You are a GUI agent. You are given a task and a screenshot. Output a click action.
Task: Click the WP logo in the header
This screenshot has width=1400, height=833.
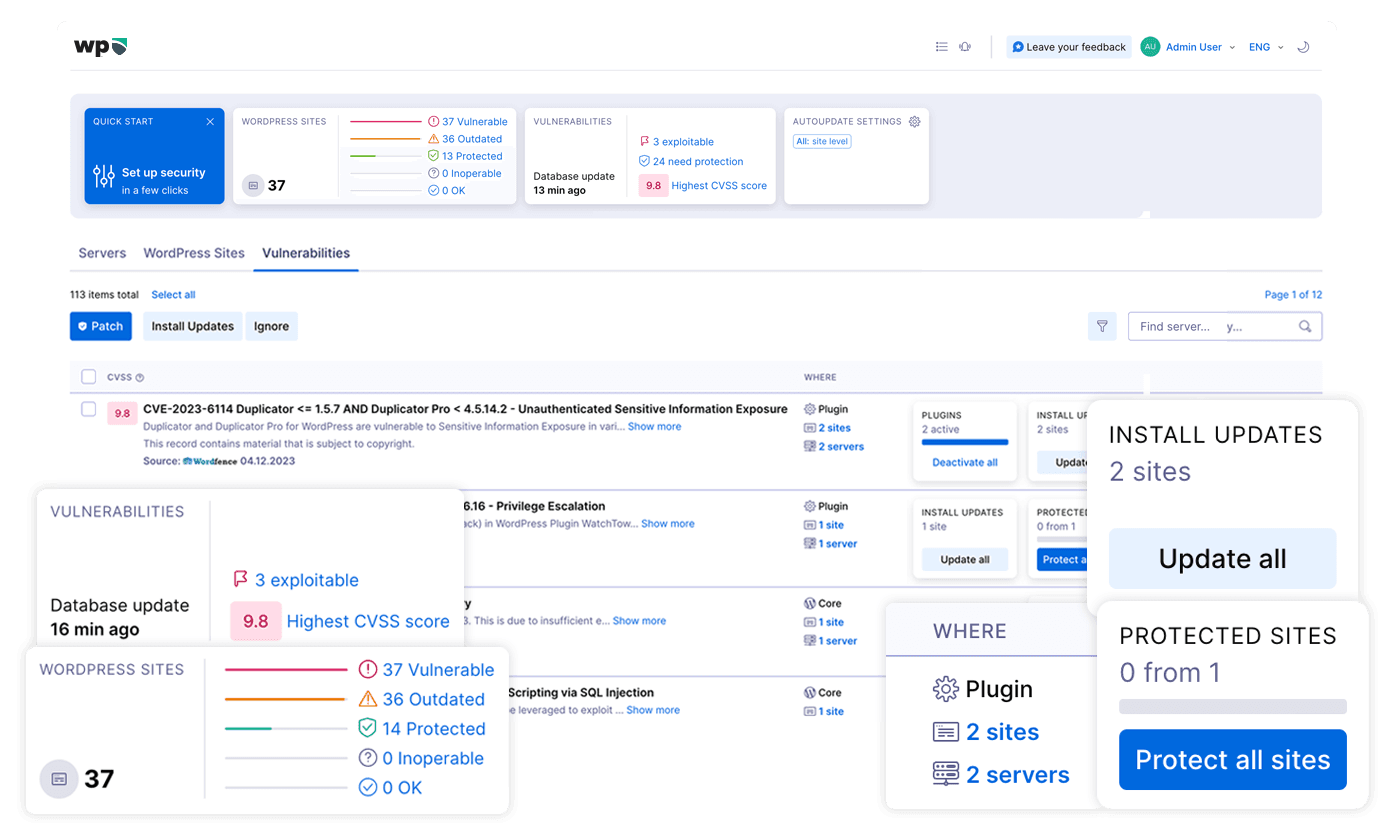click(100, 47)
